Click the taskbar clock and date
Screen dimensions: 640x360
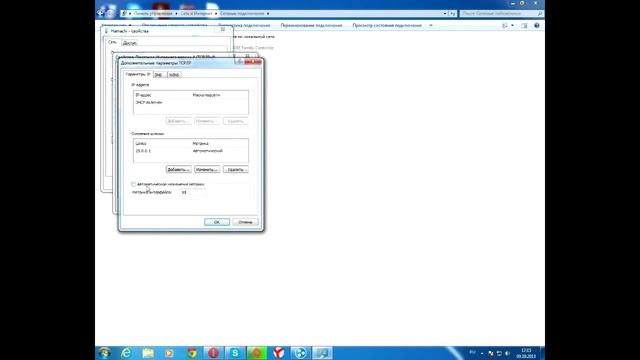tap(526, 353)
